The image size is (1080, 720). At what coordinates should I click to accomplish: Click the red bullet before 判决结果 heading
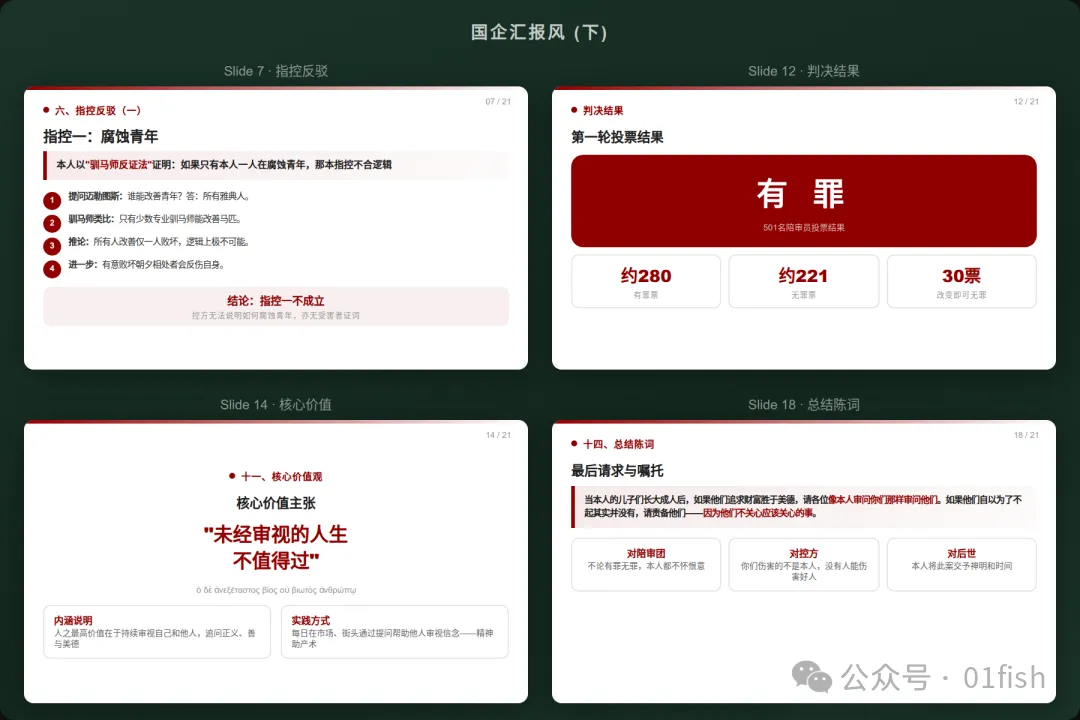[574, 110]
